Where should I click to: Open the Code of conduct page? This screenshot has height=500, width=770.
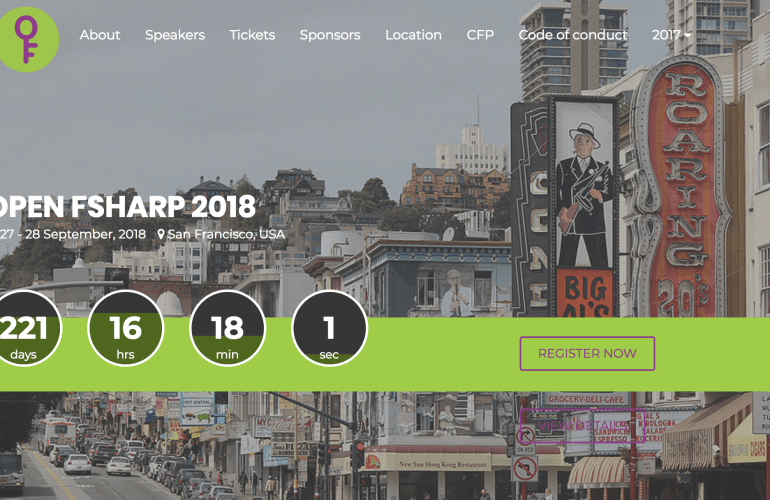click(x=573, y=35)
